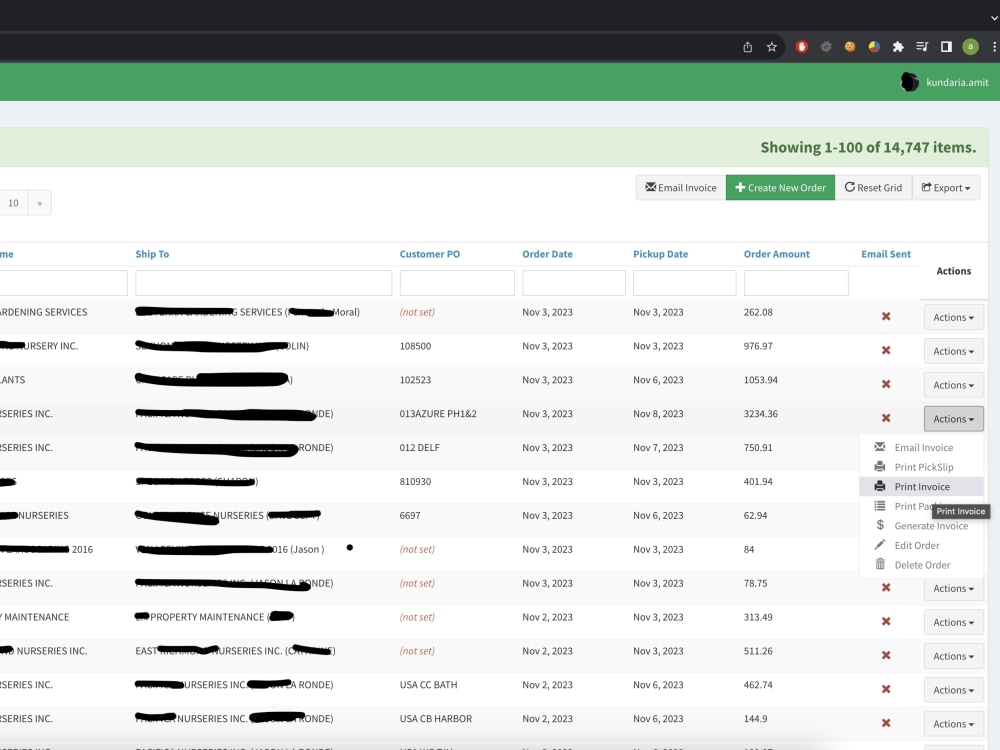The image size is (1000, 750).
Task: Click the envelope icon beside Email Invoice menu item
Action: click(x=879, y=446)
